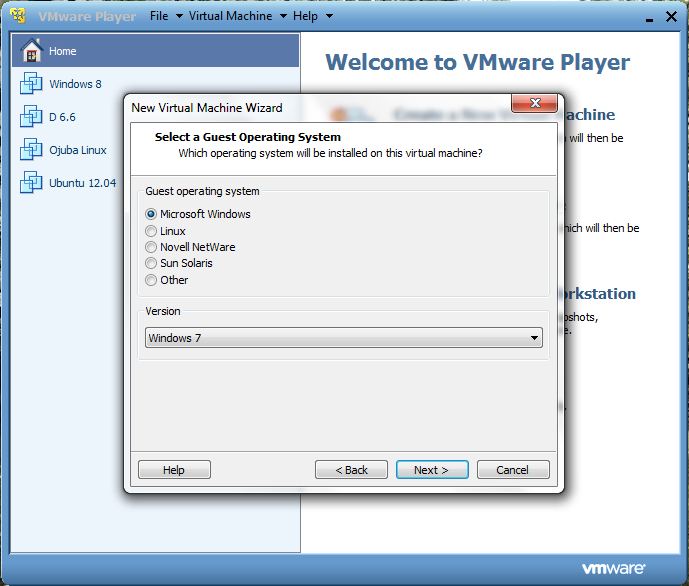Expand the Help menu dropdown arrow
The height and width of the screenshot is (586, 689).
(329, 16)
